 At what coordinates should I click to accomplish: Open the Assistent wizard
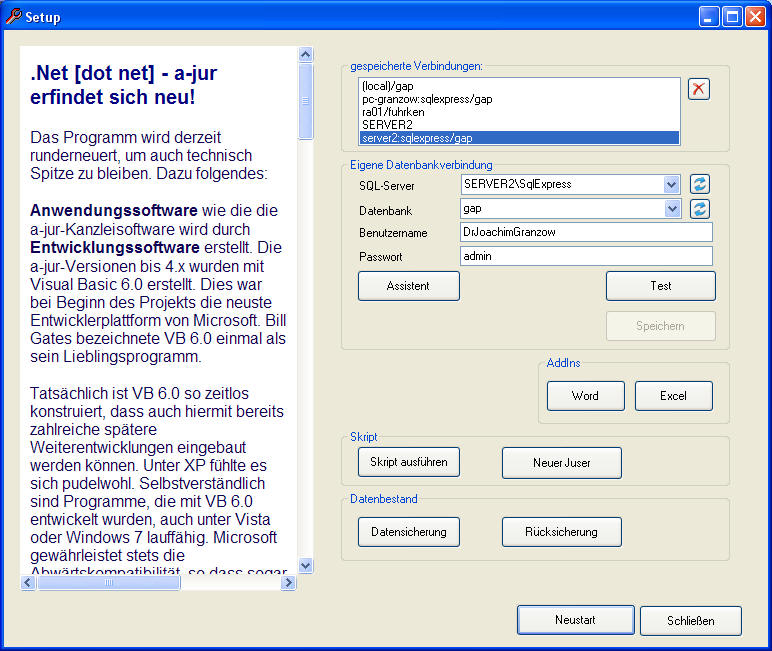tap(409, 286)
